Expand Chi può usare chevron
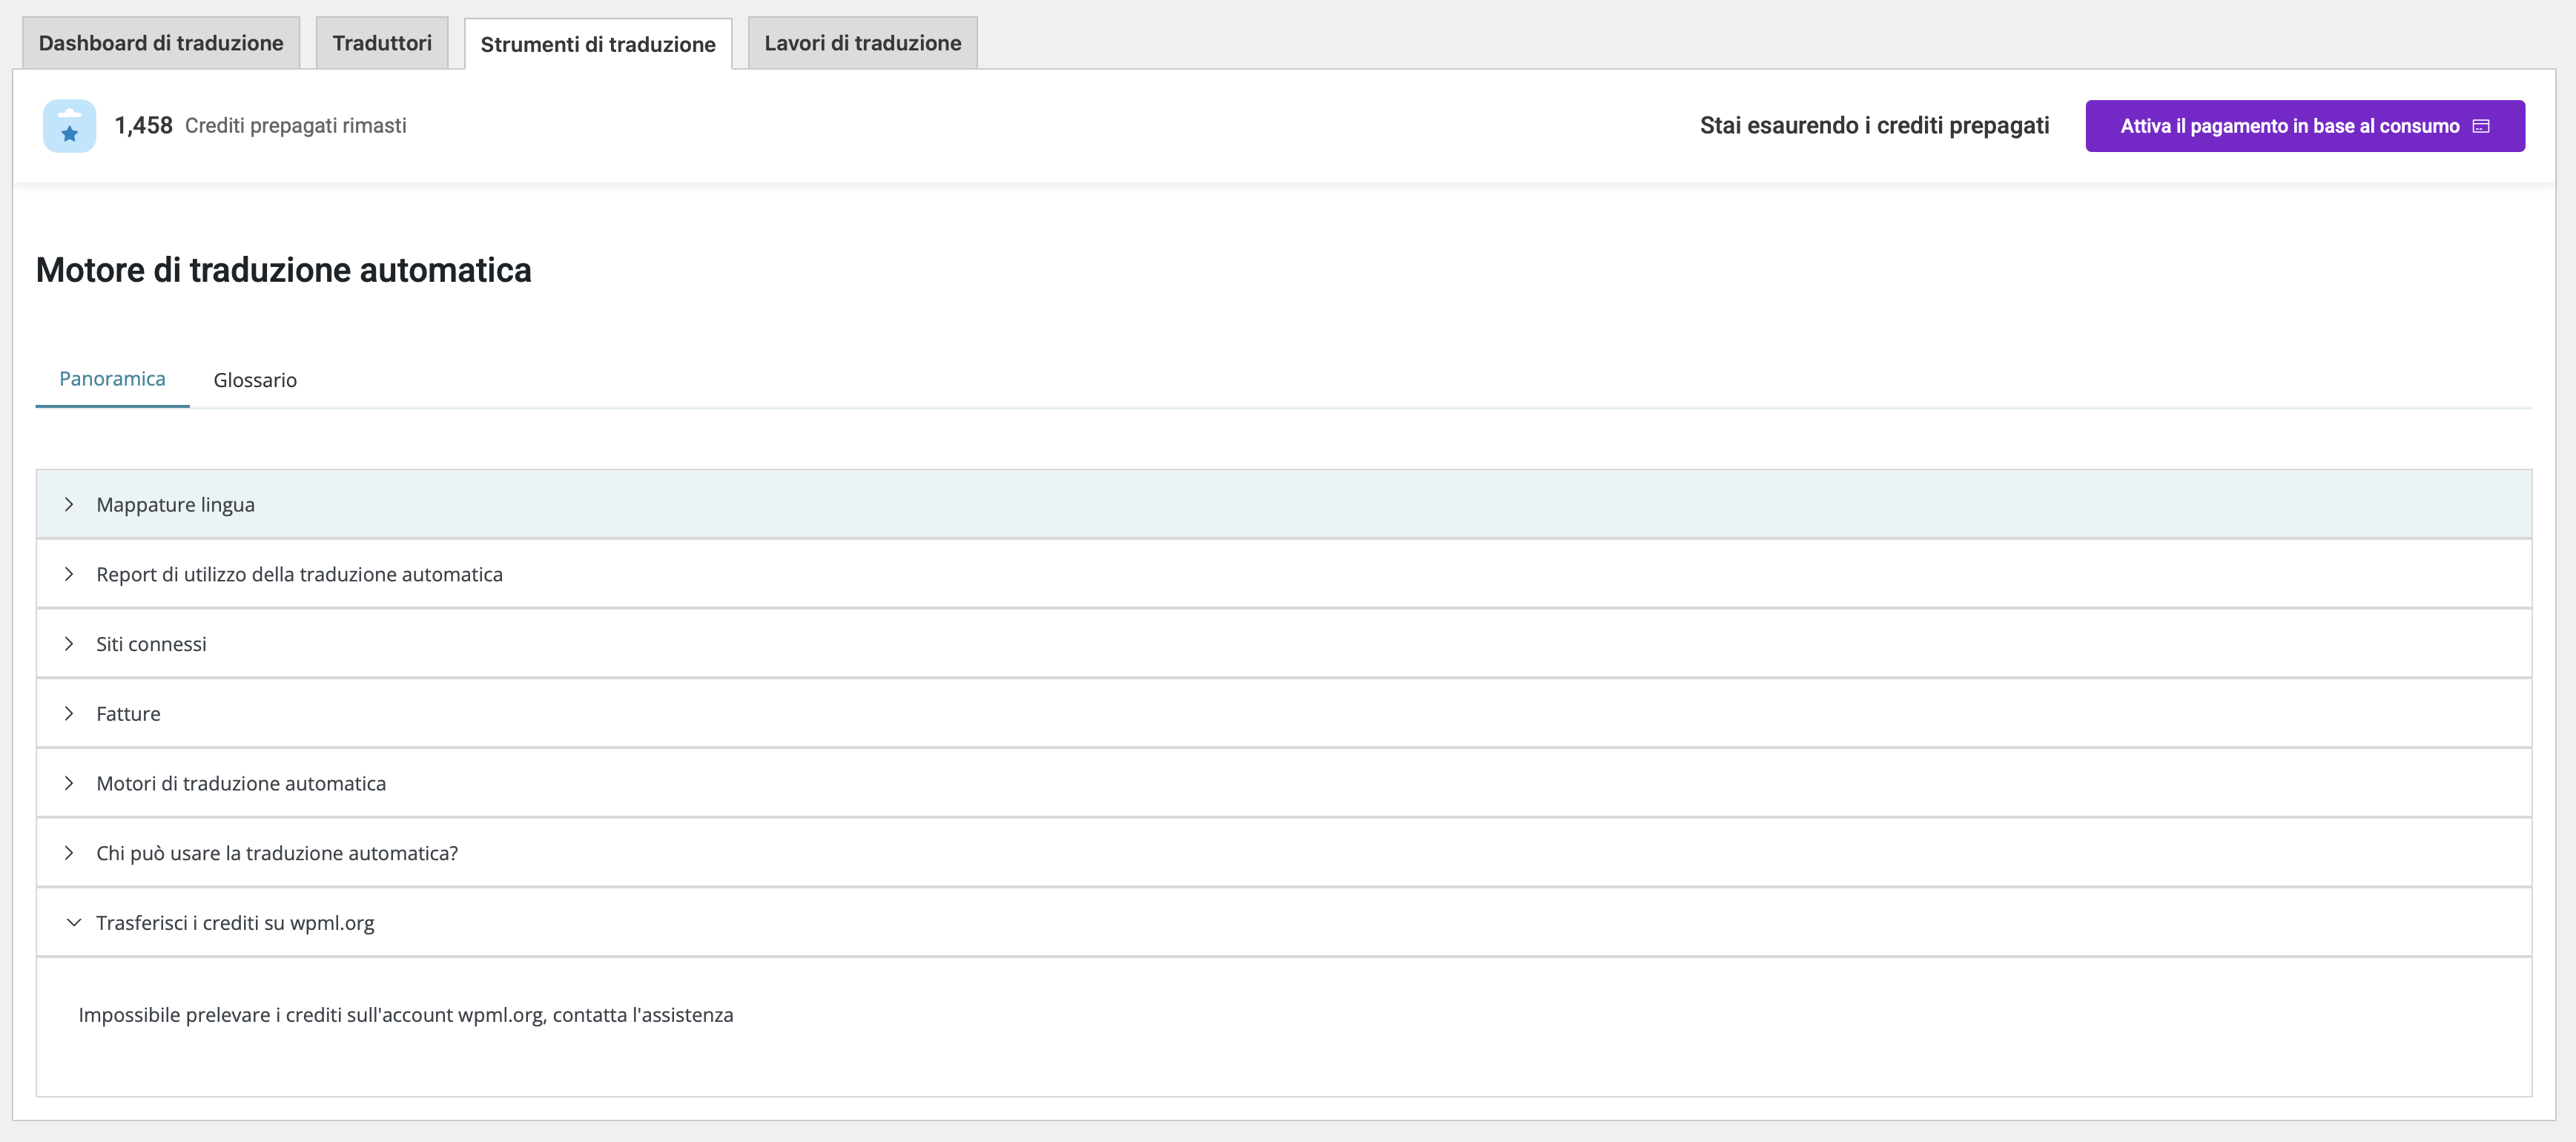Screen dimensions: 2576x1142 coord(69,853)
